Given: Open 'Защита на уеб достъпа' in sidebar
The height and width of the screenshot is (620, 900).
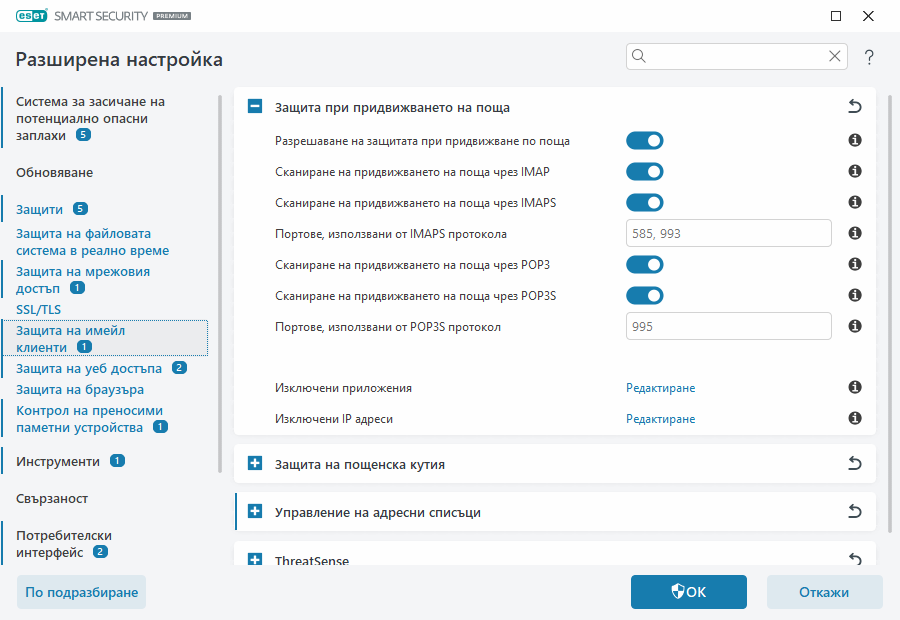Looking at the screenshot, I should point(89,368).
